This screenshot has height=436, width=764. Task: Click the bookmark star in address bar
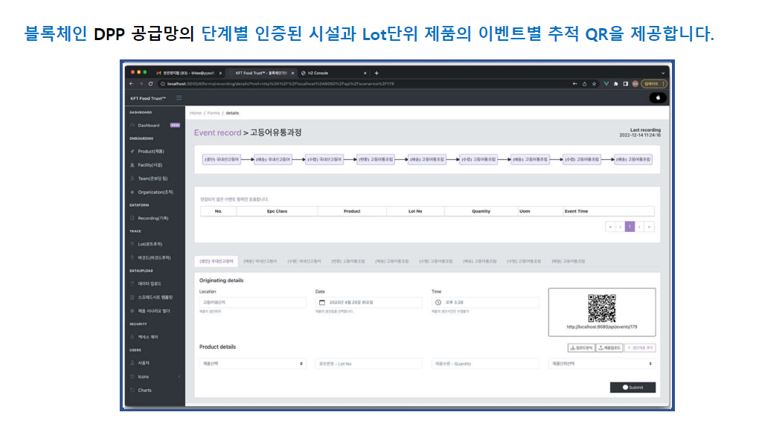(594, 84)
